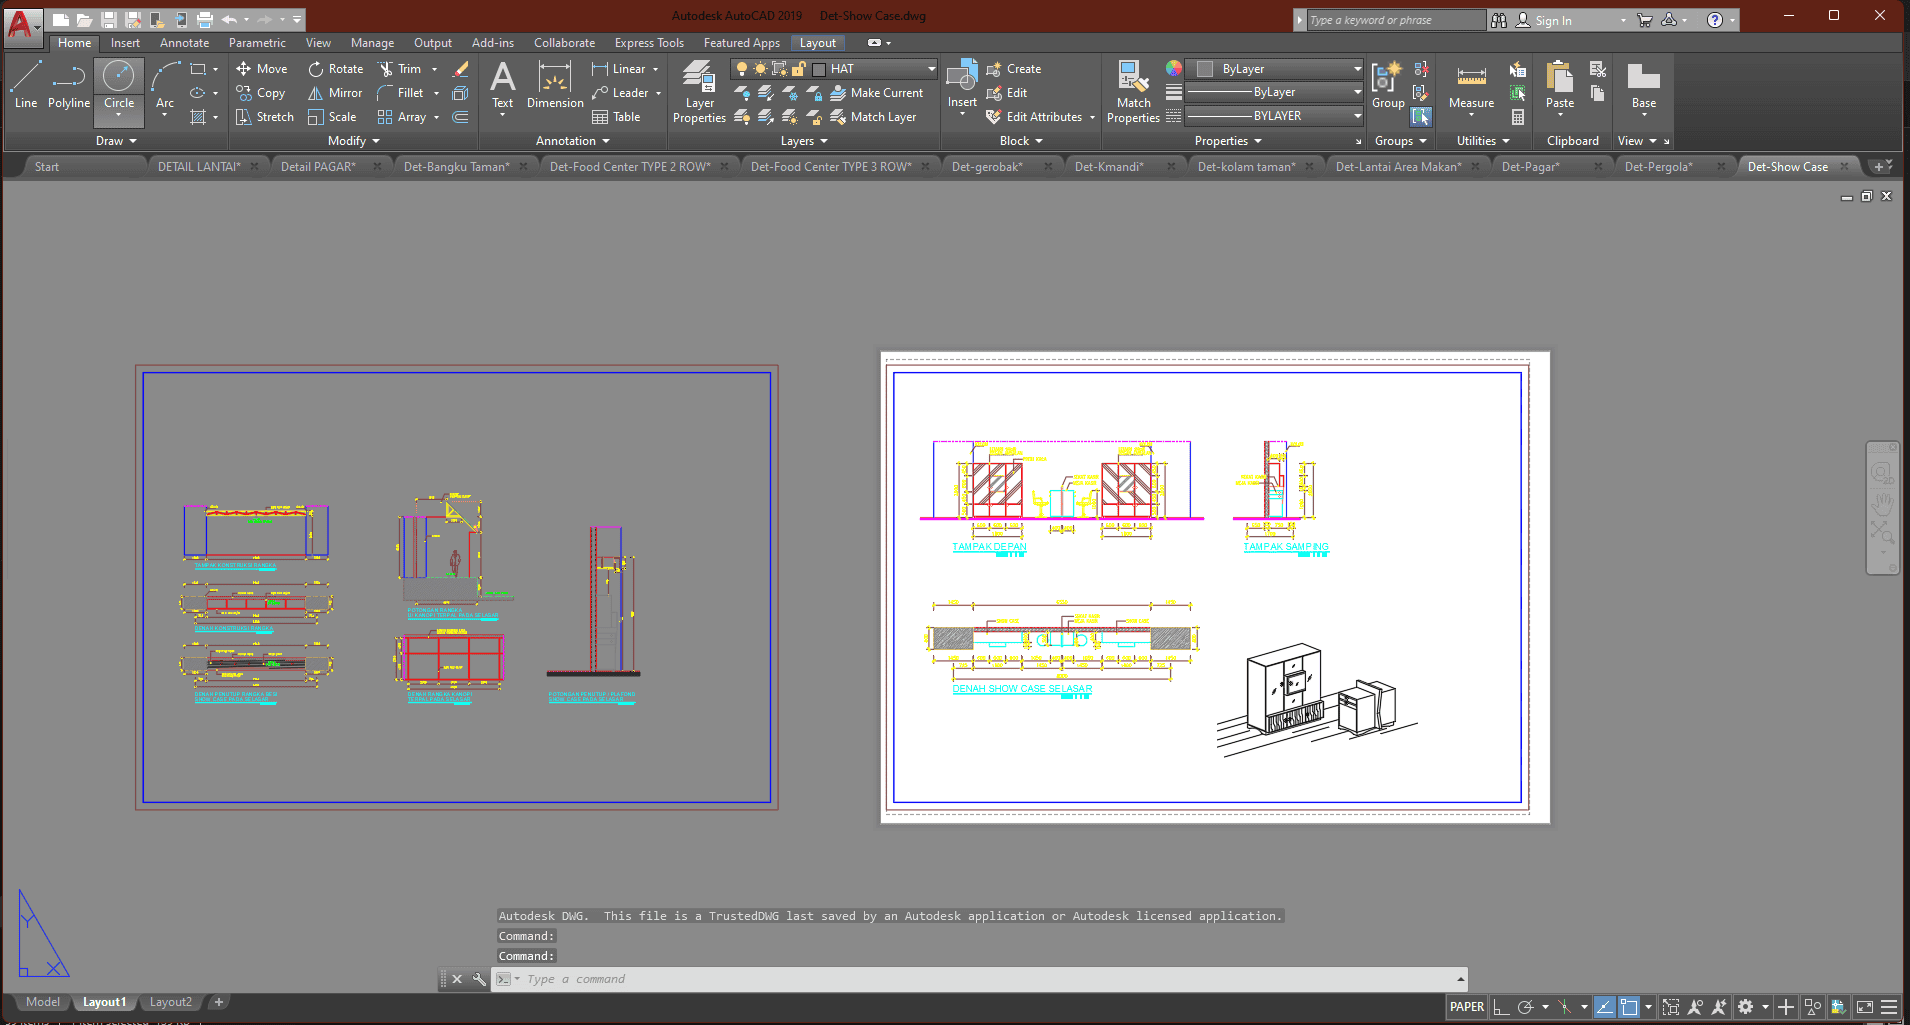Open the Annotate ribbon tab

click(184, 43)
